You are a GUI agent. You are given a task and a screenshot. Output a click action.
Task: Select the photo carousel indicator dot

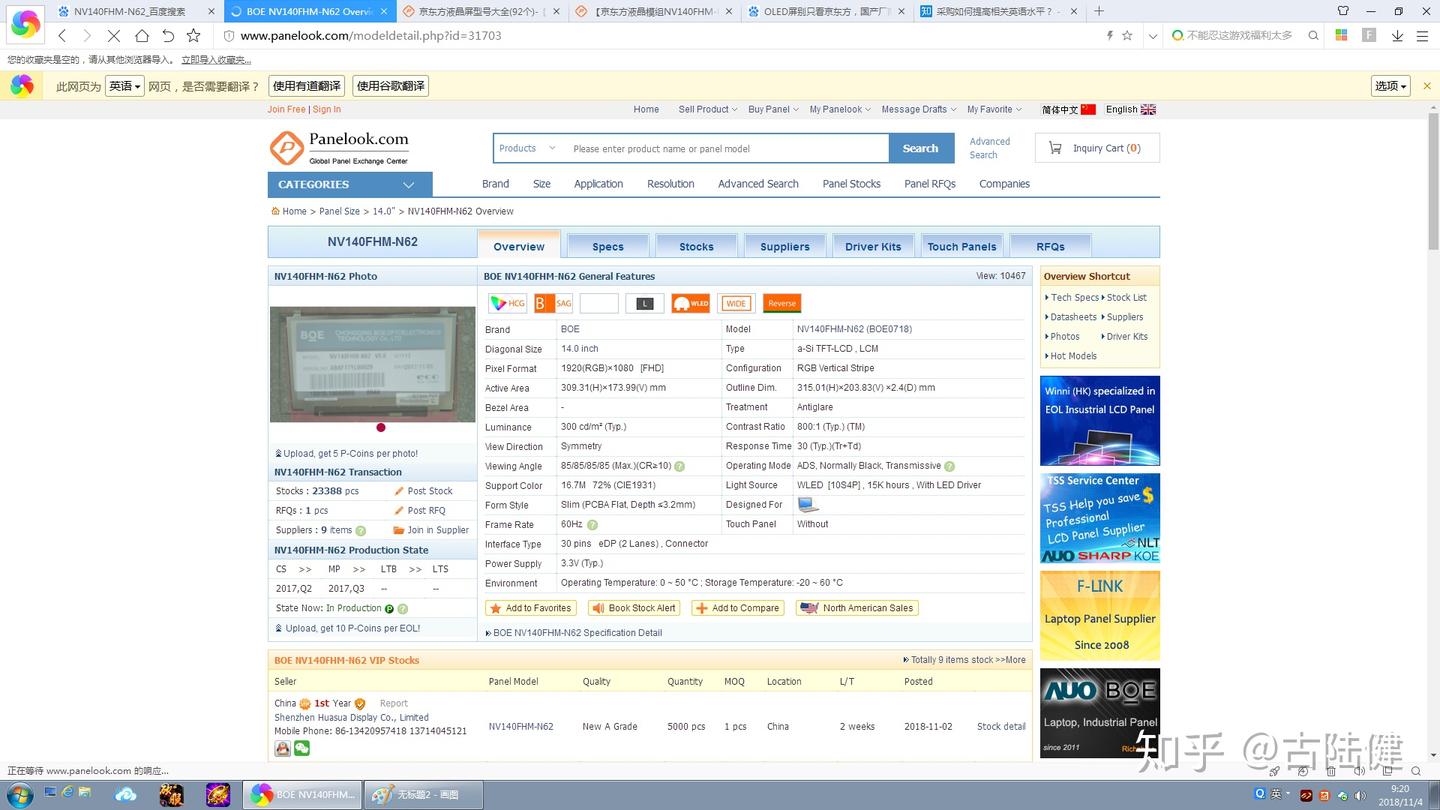click(380, 427)
